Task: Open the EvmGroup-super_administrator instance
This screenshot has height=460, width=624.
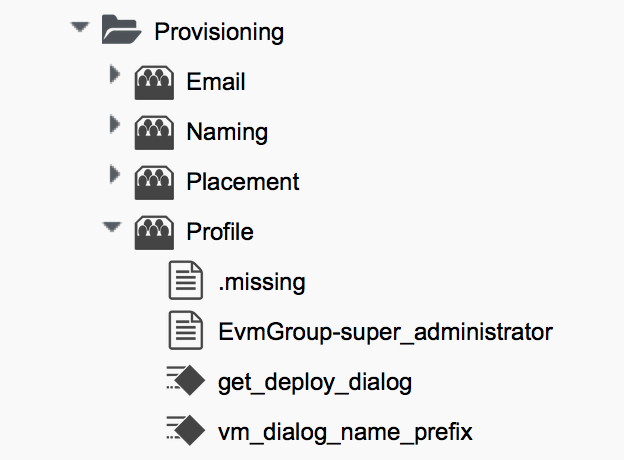Action: click(385, 332)
